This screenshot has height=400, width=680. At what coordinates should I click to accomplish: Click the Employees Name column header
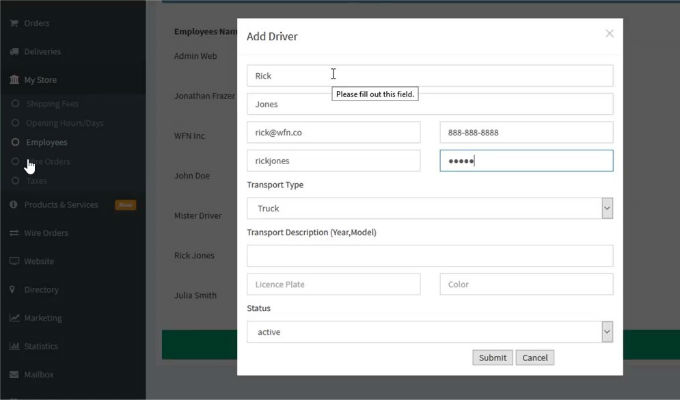pyautogui.click(x=206, y=32)
